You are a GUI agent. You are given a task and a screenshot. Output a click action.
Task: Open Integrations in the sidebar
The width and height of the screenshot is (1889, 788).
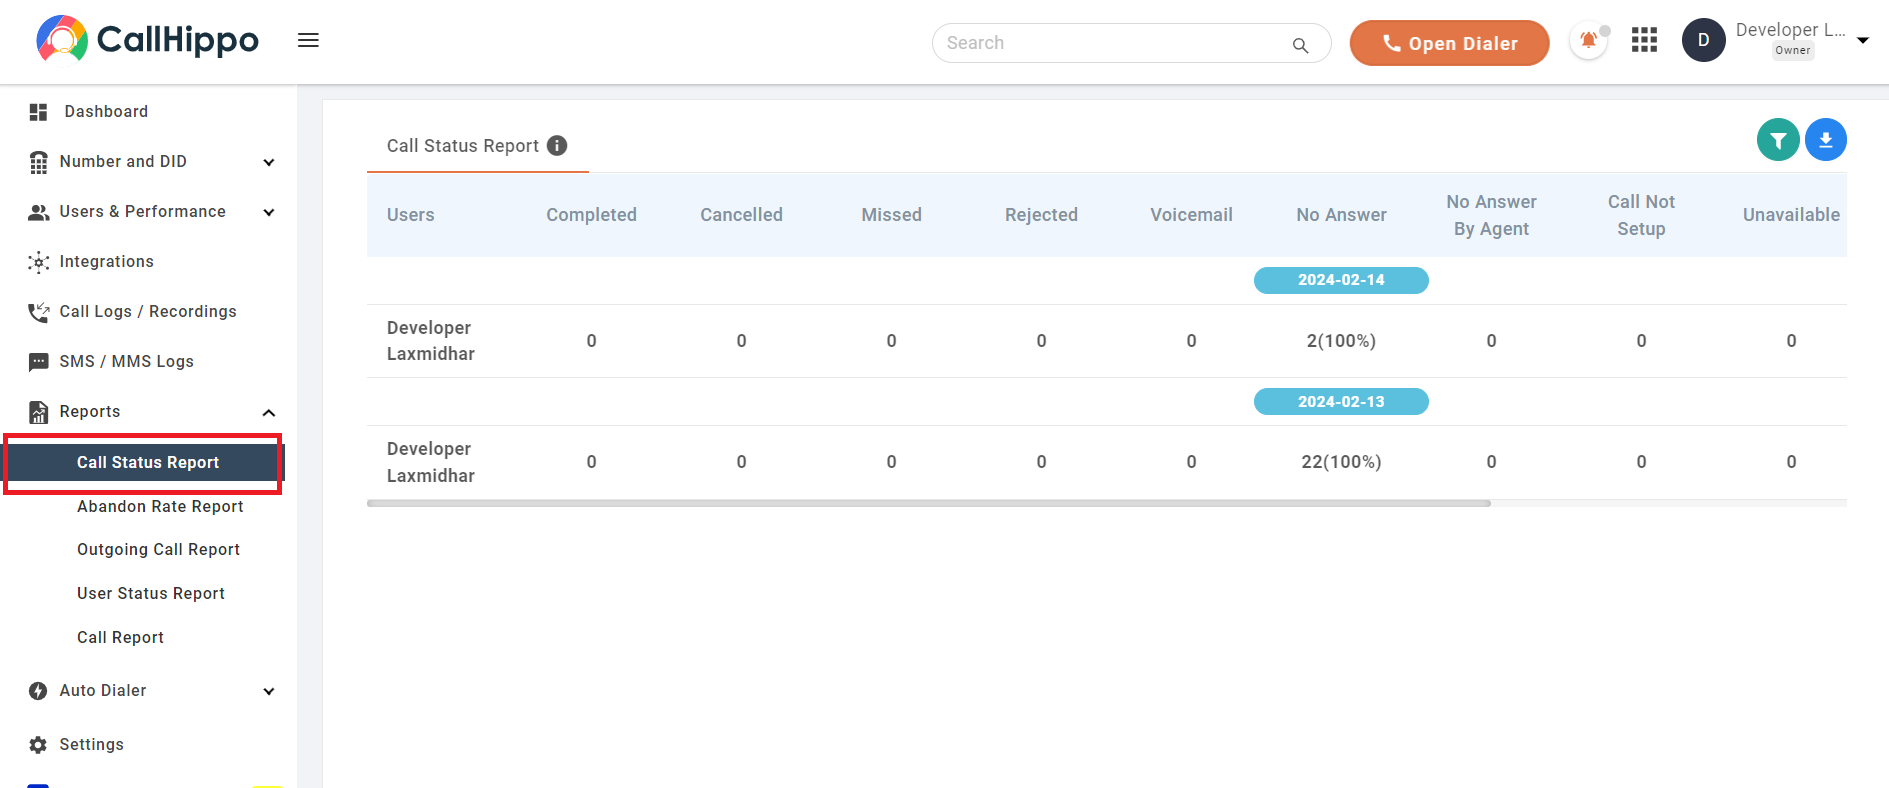(x=106, y=262)
